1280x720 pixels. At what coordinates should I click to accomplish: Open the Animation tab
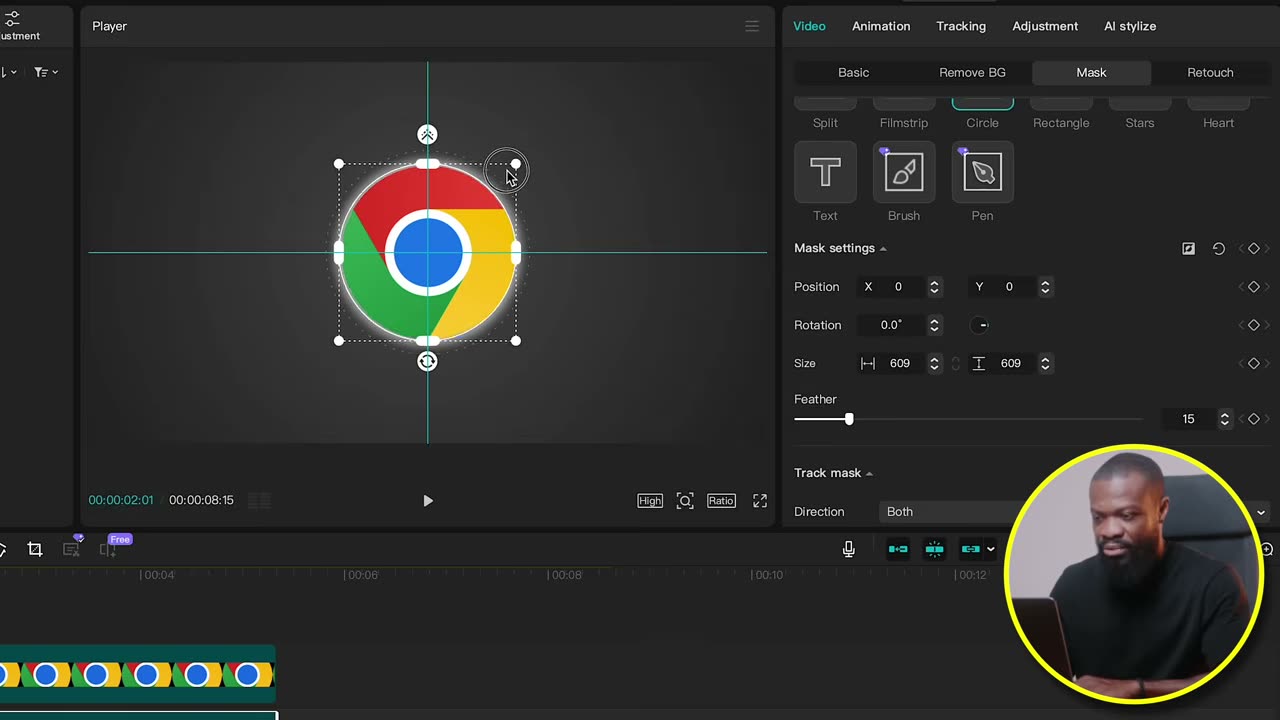tap(881, 26)
